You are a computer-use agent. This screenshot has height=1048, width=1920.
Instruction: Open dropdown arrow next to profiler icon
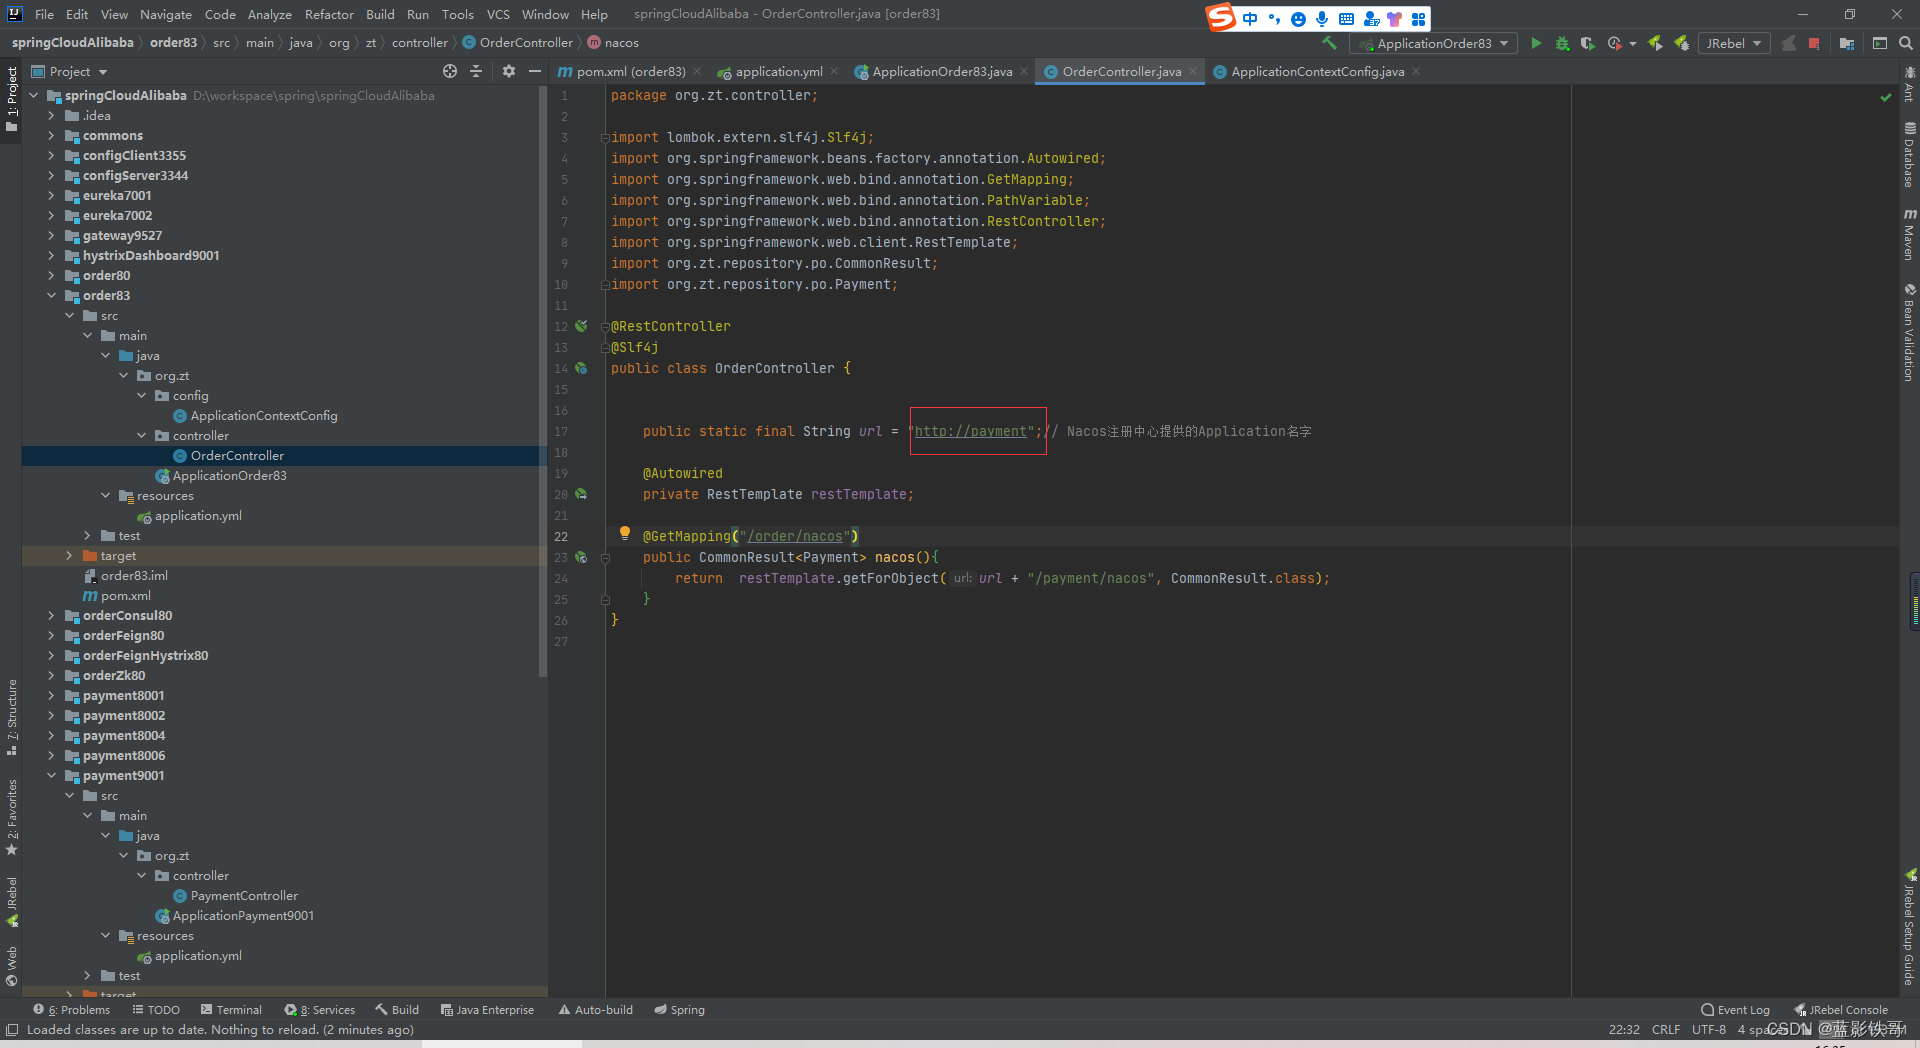tap(1633, 44)
